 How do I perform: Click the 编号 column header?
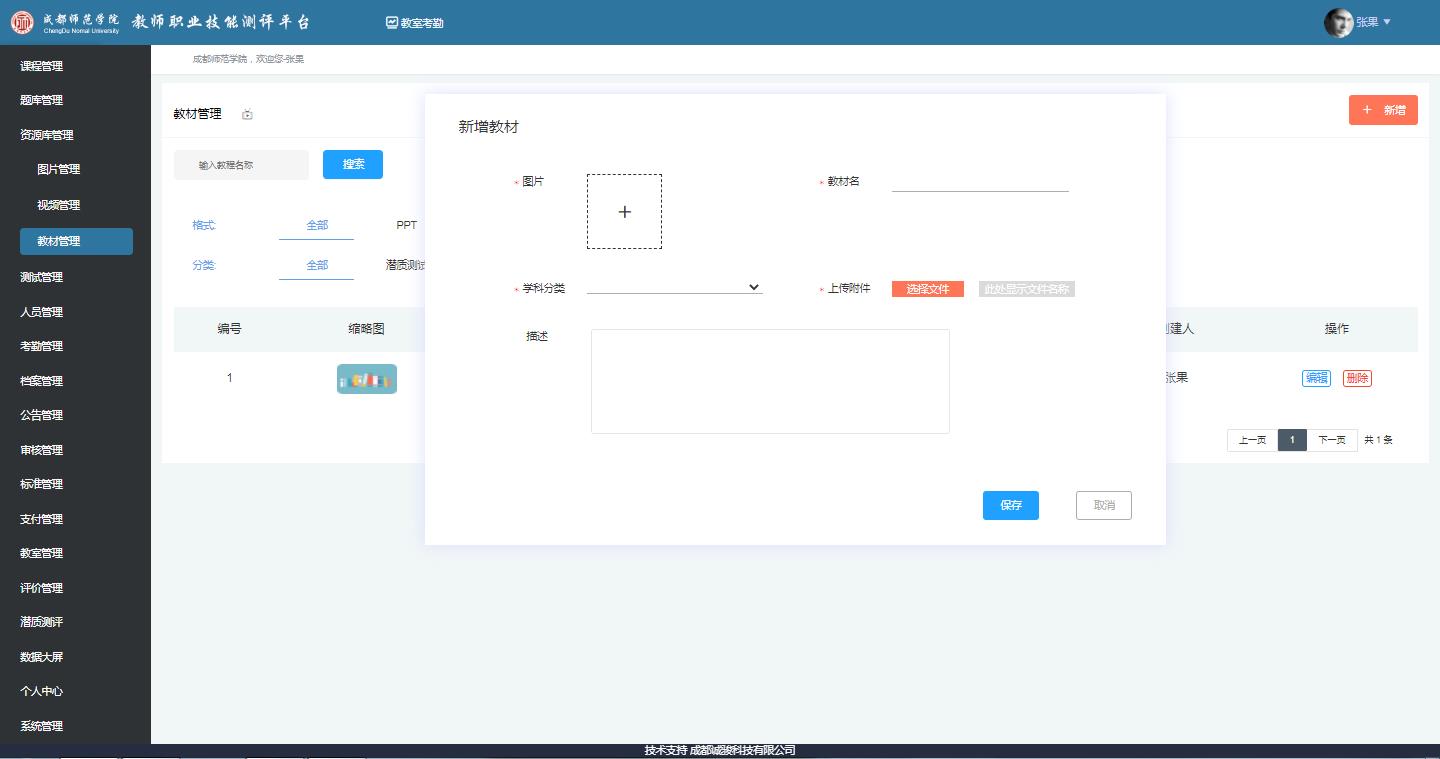coord(229,329)
